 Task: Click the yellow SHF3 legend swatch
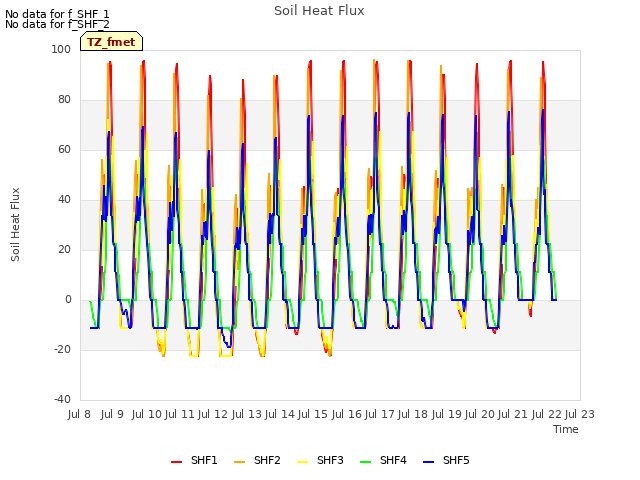302,462
